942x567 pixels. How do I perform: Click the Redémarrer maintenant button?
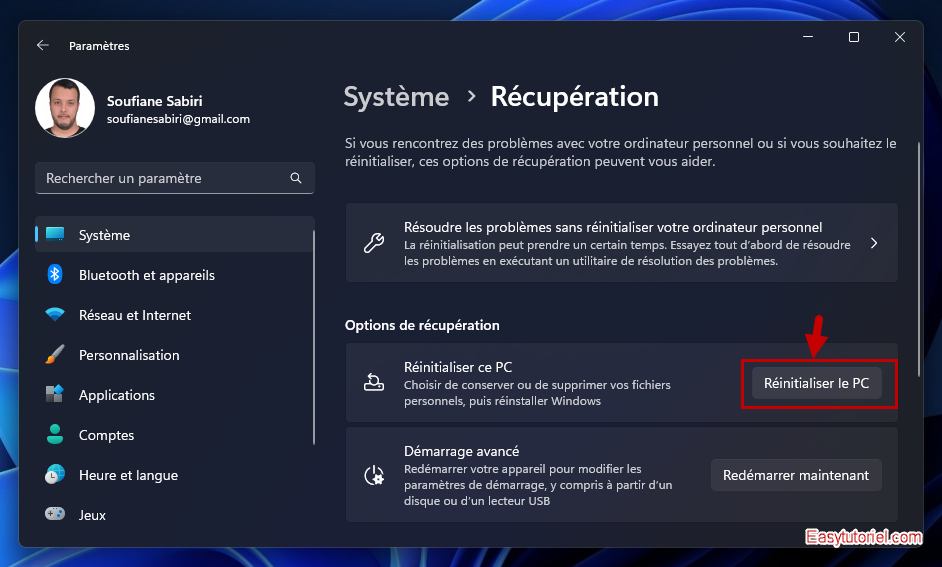click(796, 475)
